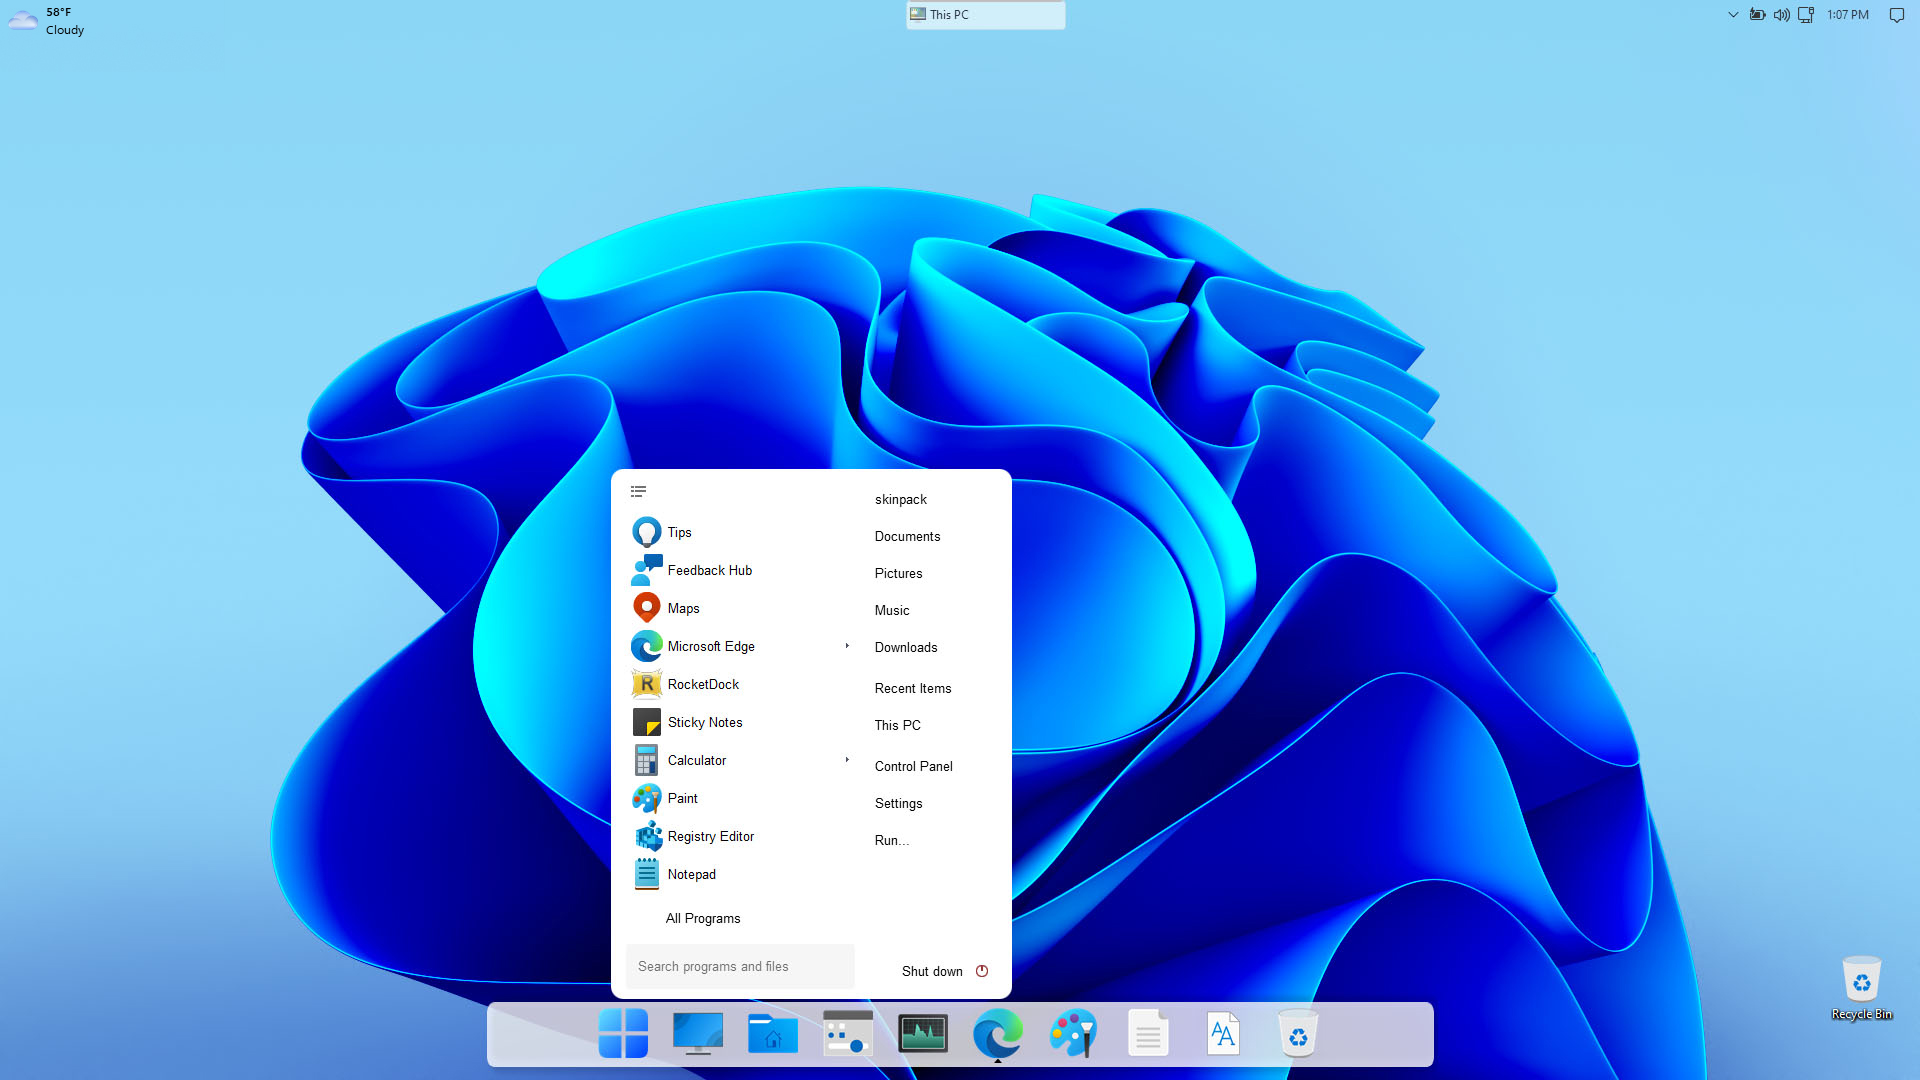The height and width of the screenshot is (1080, 1920).
Task: Click the Fonts icon in dock
Action: (1222, 1033)
